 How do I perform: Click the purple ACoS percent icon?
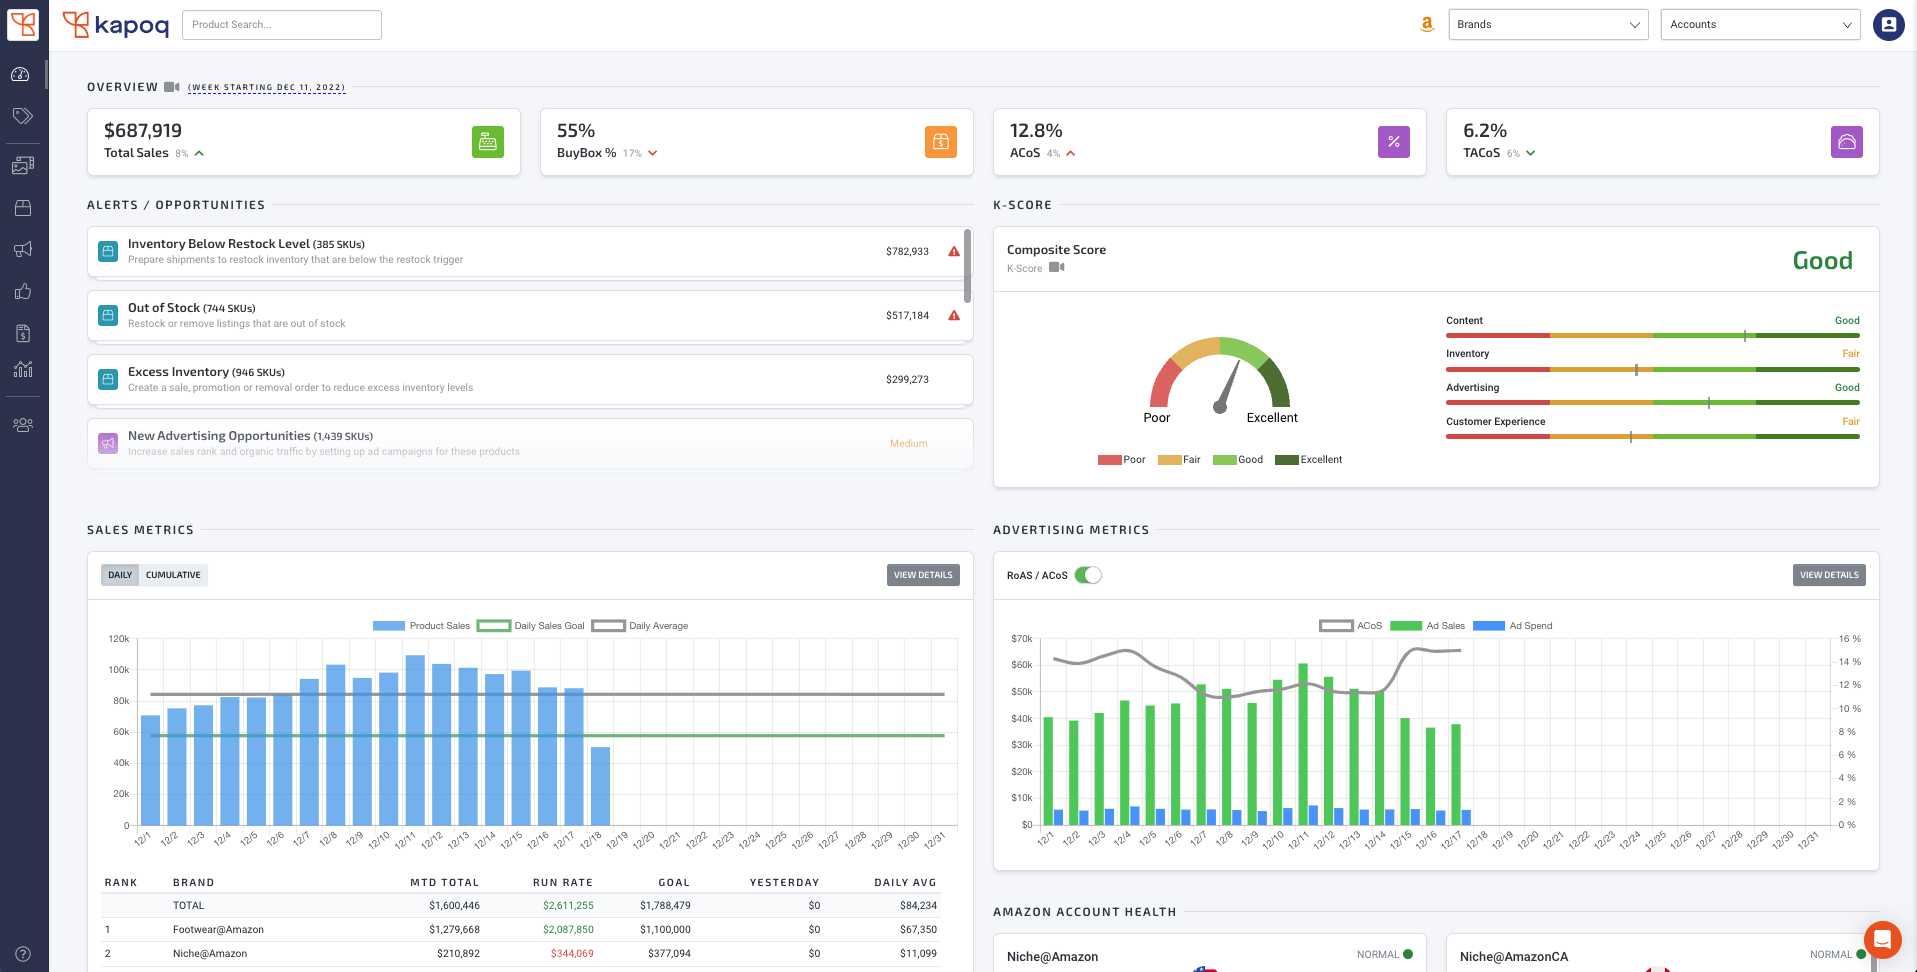(1394, 142)
